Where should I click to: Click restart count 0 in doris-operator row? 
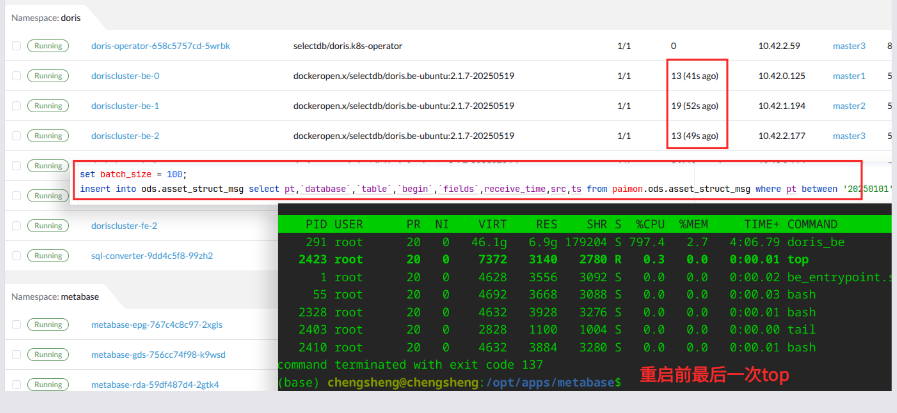click(673, 46)
